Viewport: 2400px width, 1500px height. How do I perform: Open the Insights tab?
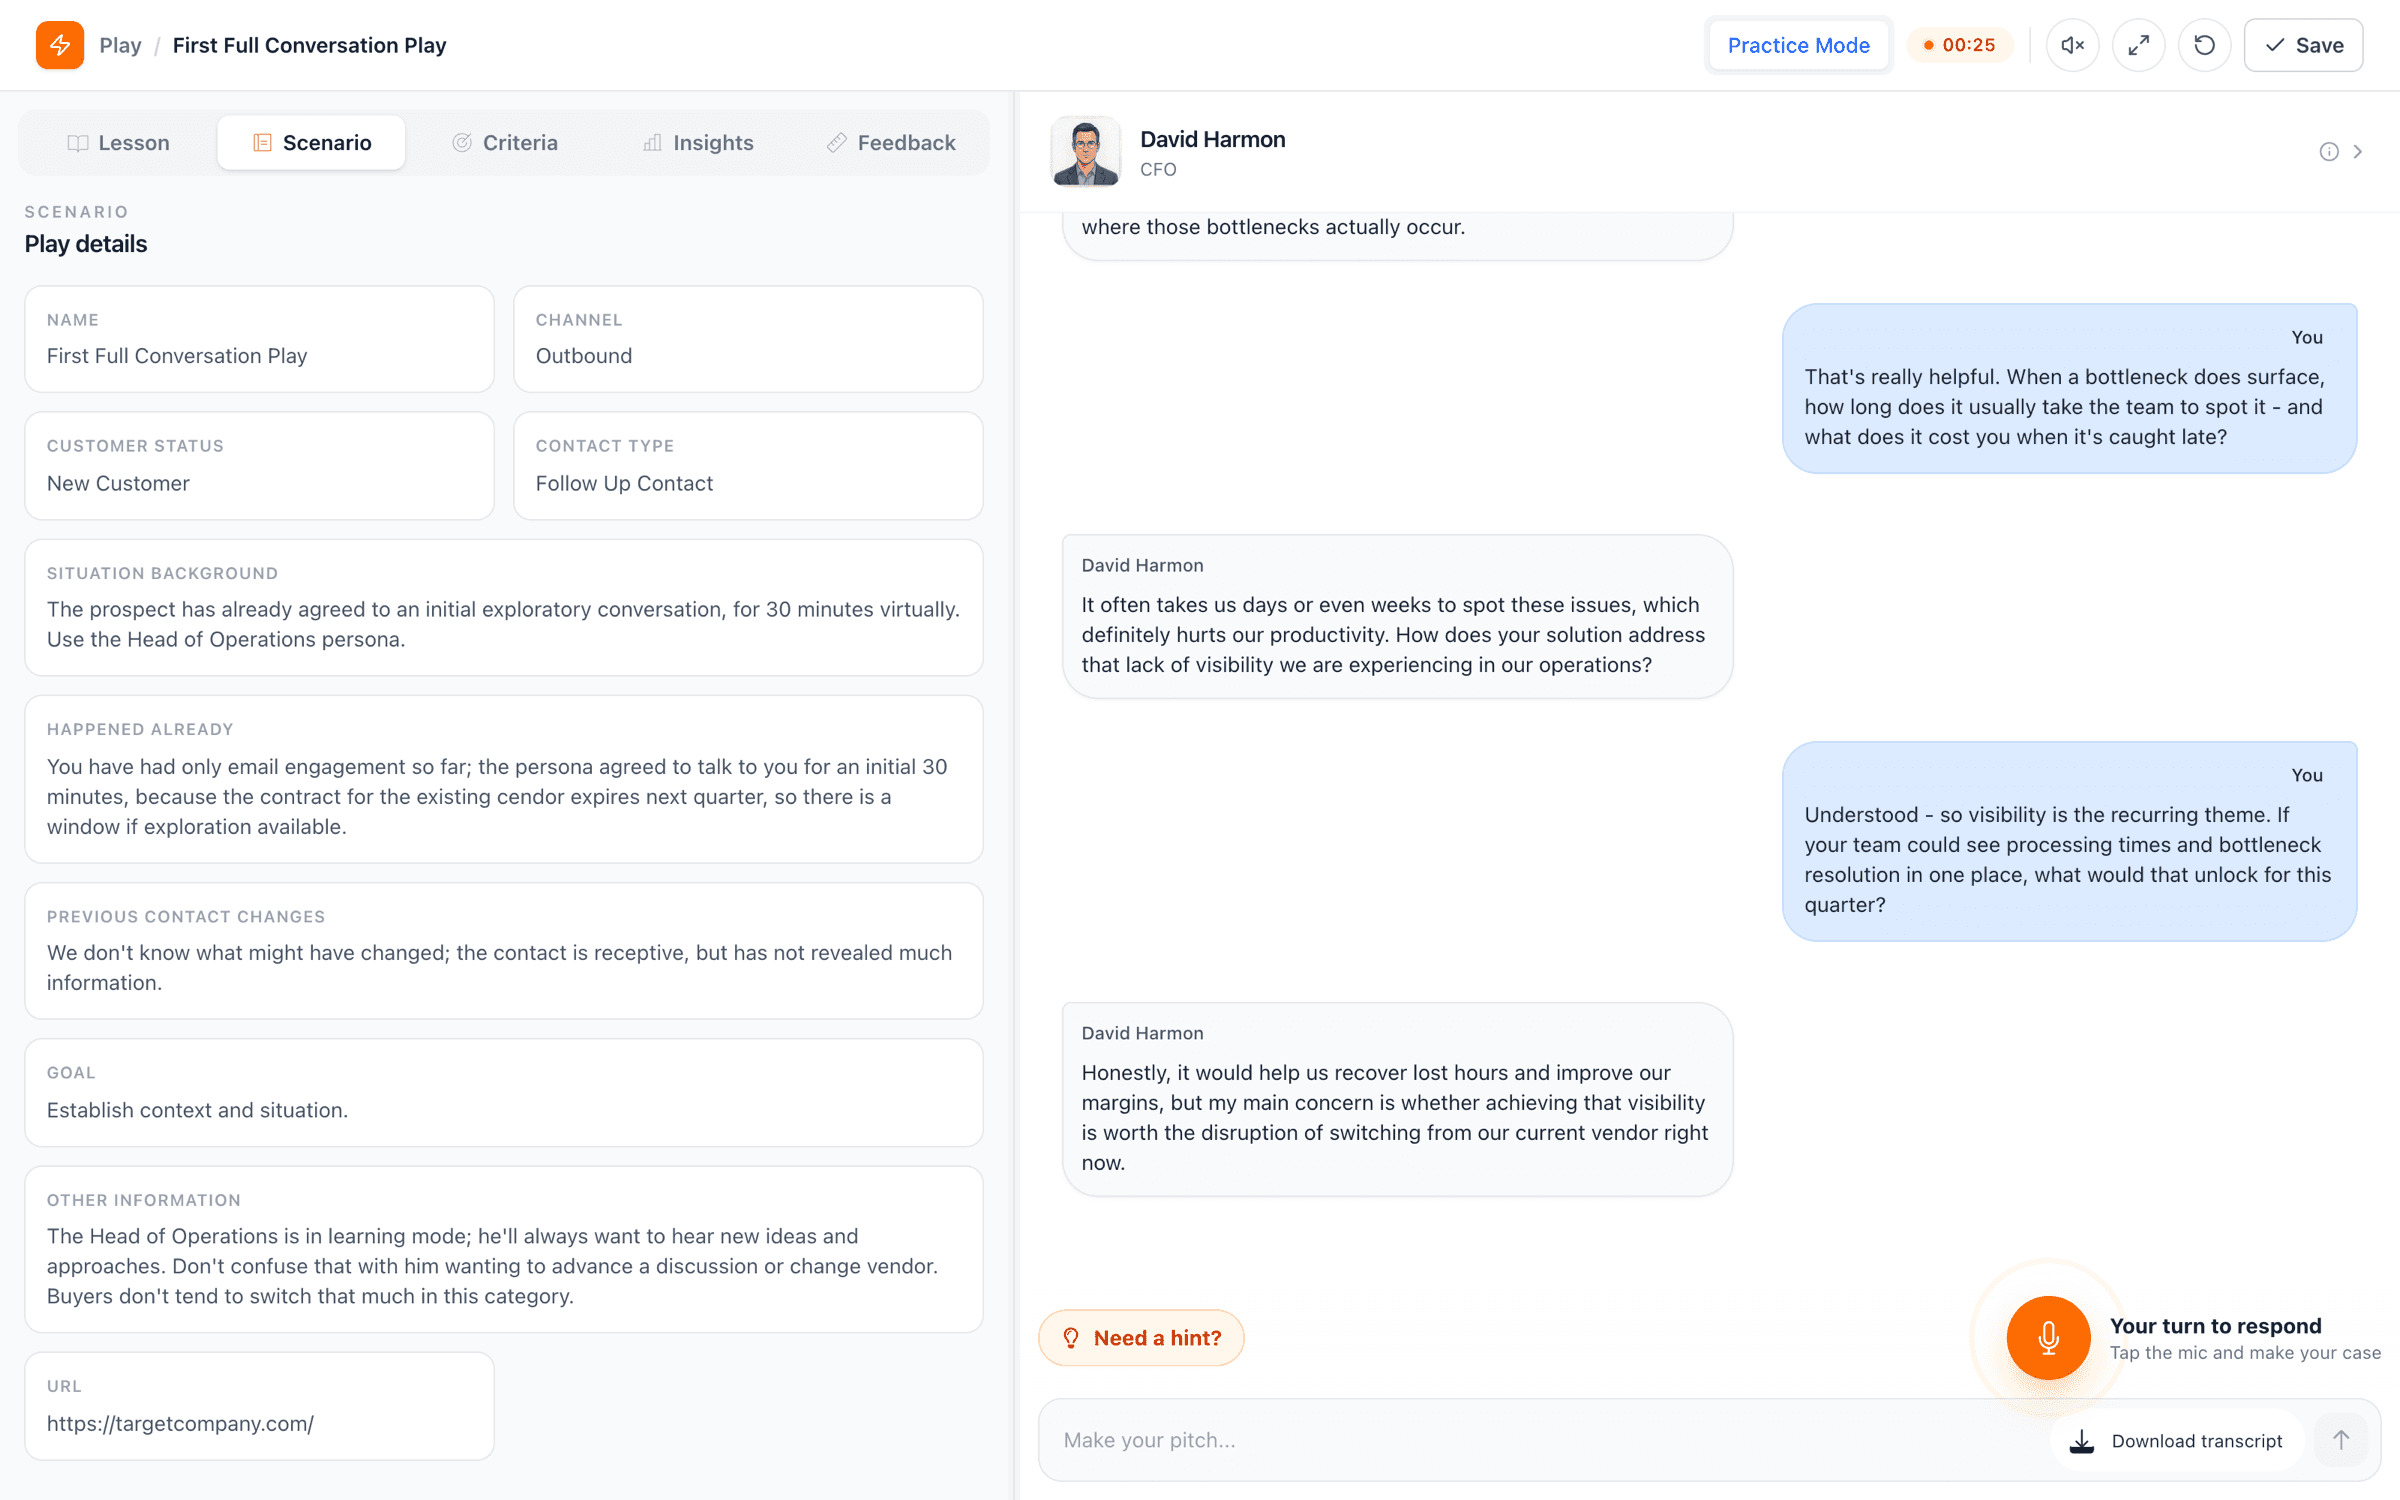click(697, 142)
